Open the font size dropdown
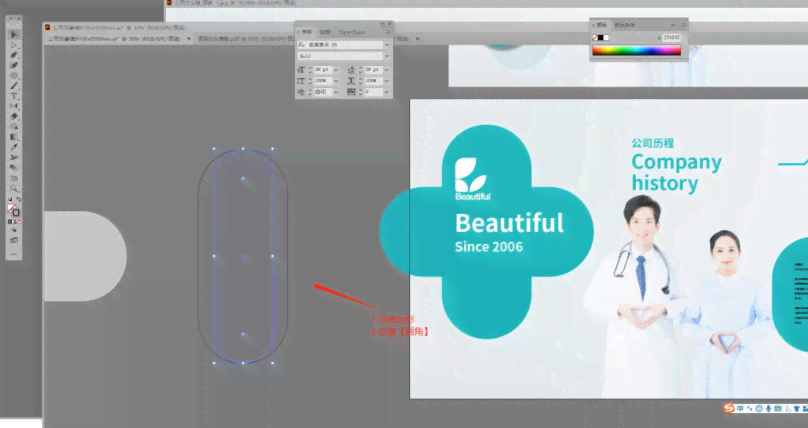 click(x=336, y=70)
